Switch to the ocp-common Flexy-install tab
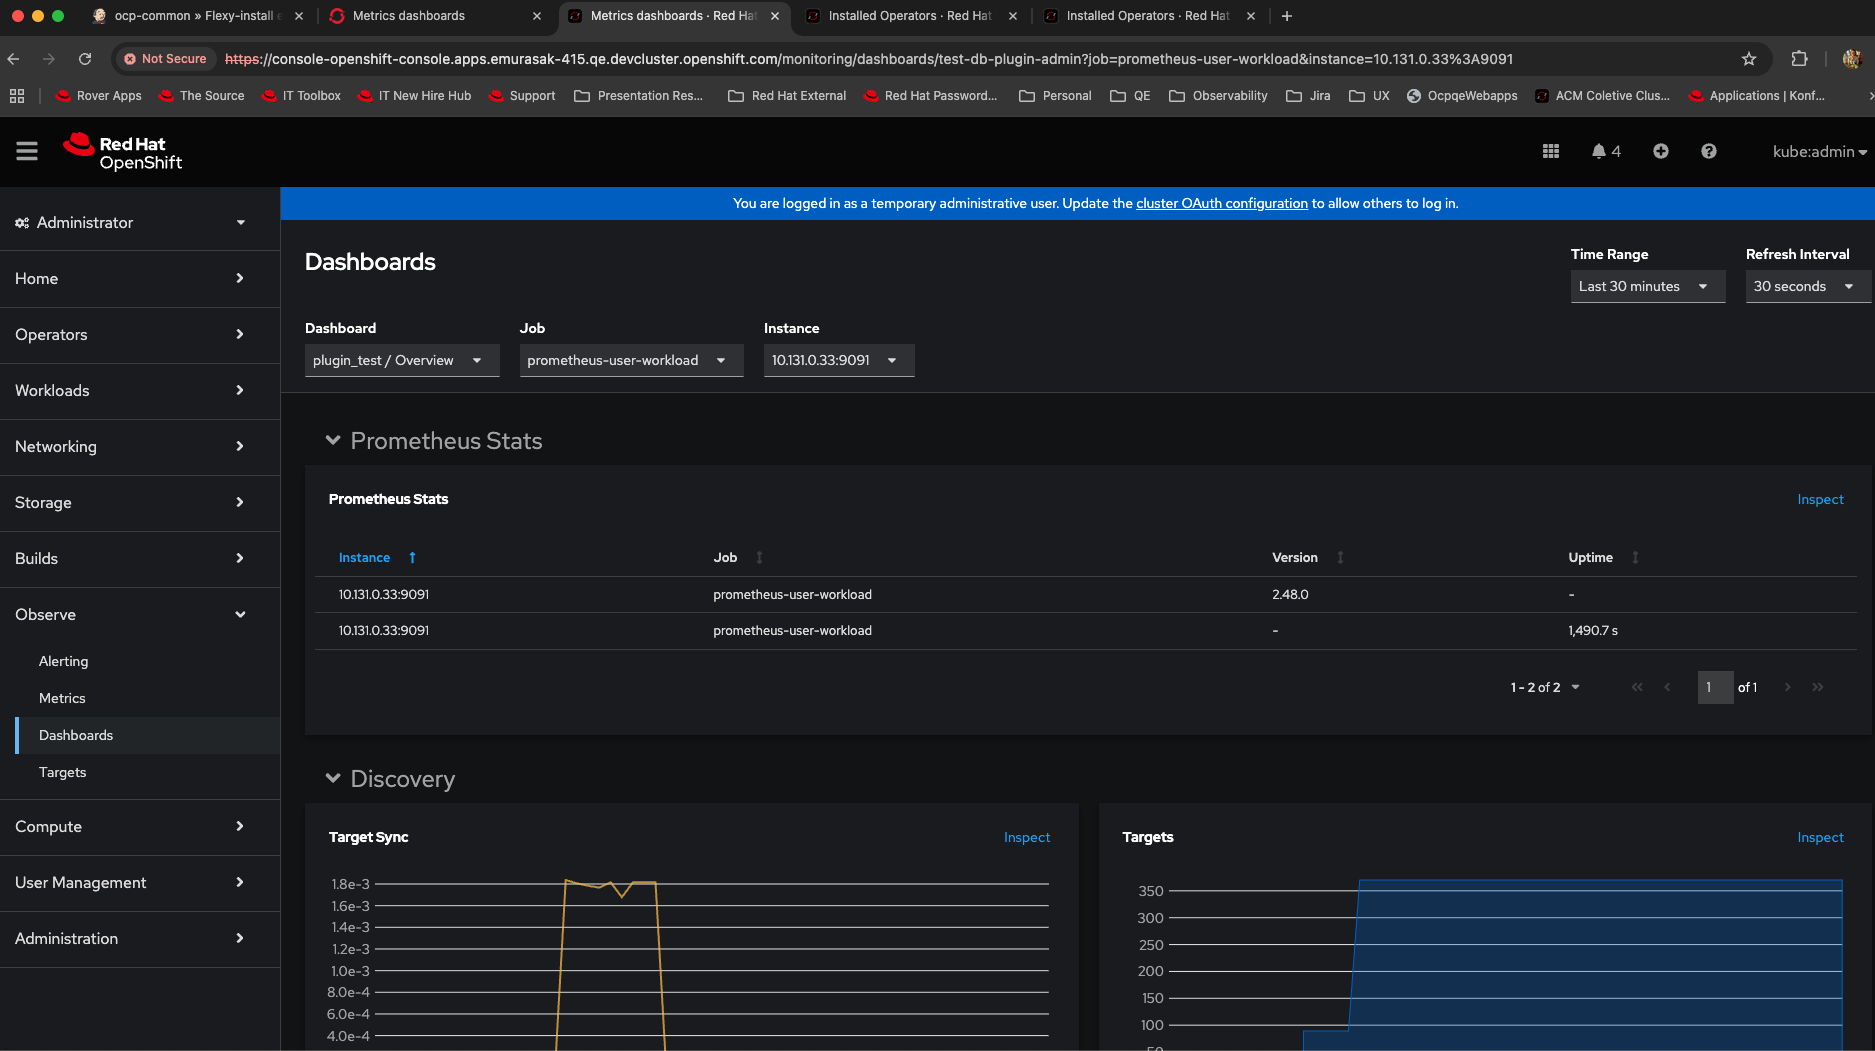Image resolution: width=1875 pixels, height=1051 pixels. [194, 16]
